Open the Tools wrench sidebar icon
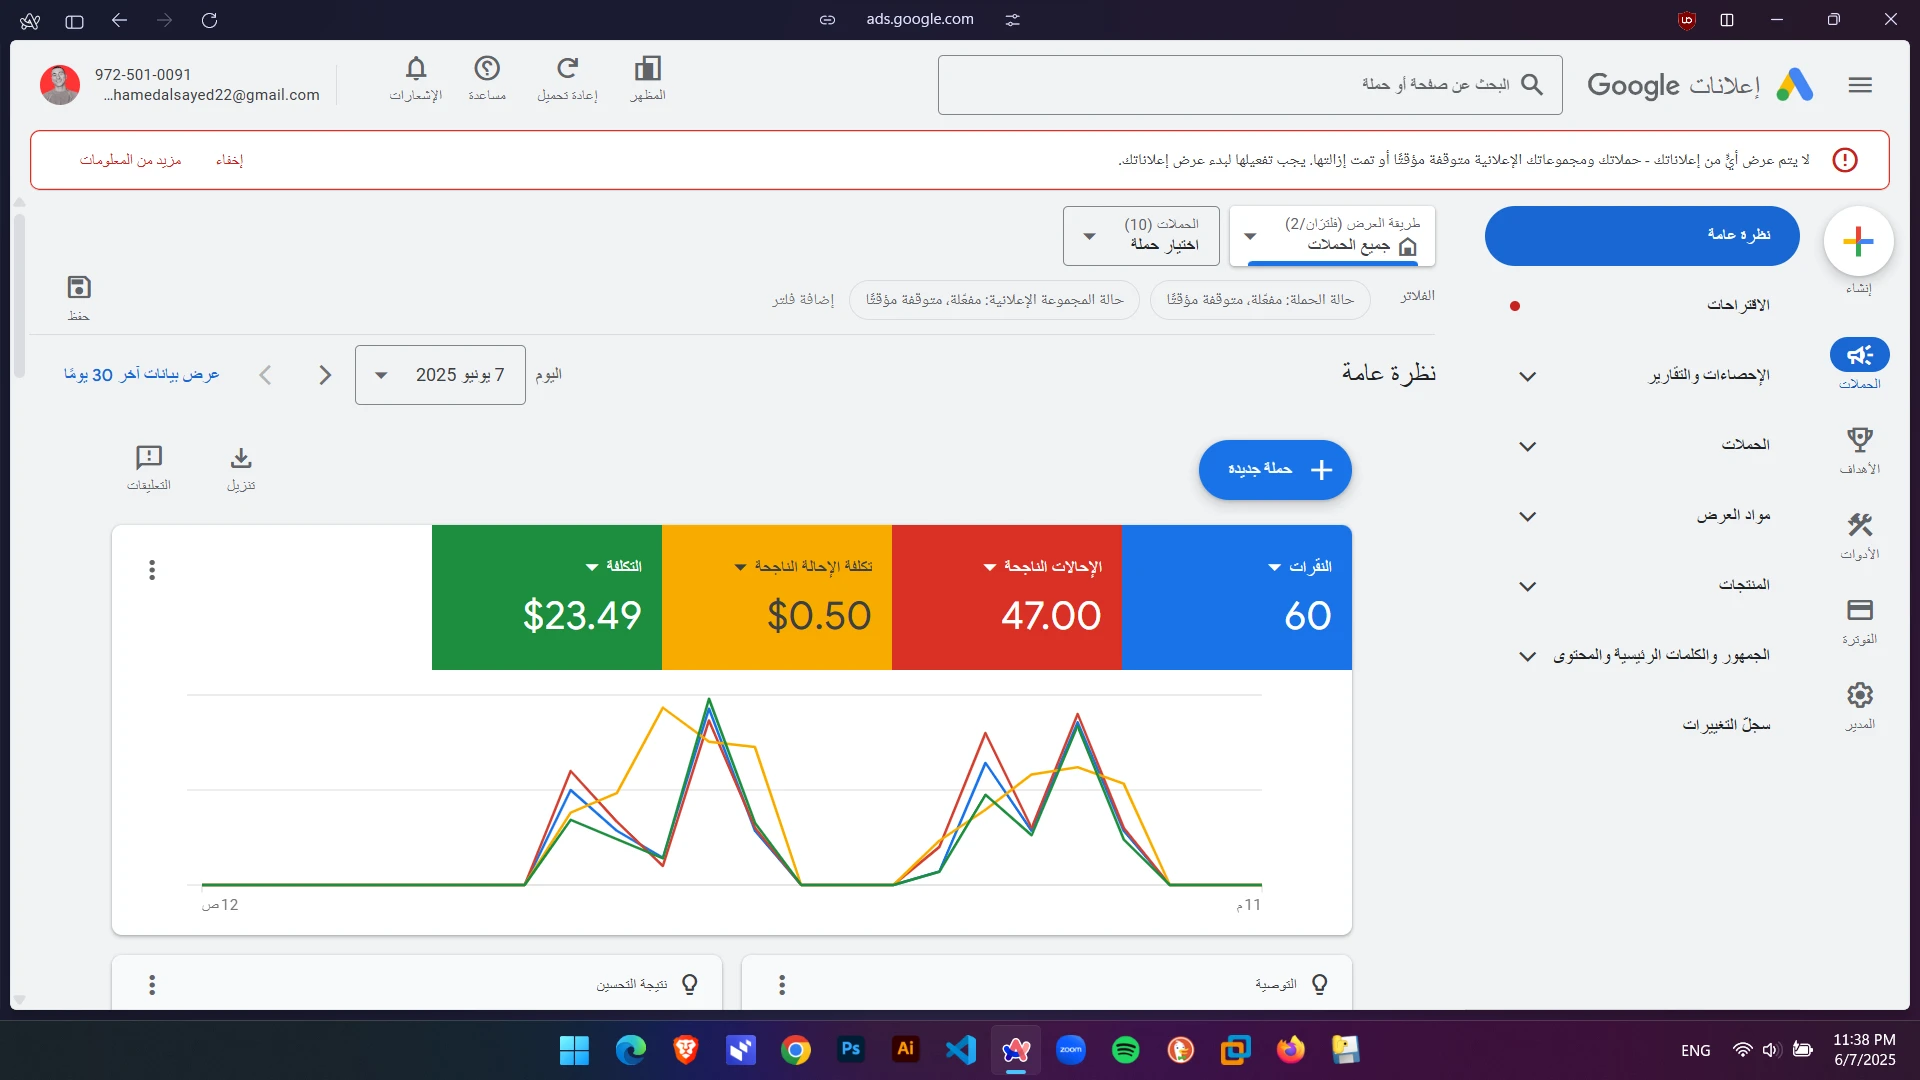The height and width of the screenshot is (1080, 1920). click(x=1859, y=526)
